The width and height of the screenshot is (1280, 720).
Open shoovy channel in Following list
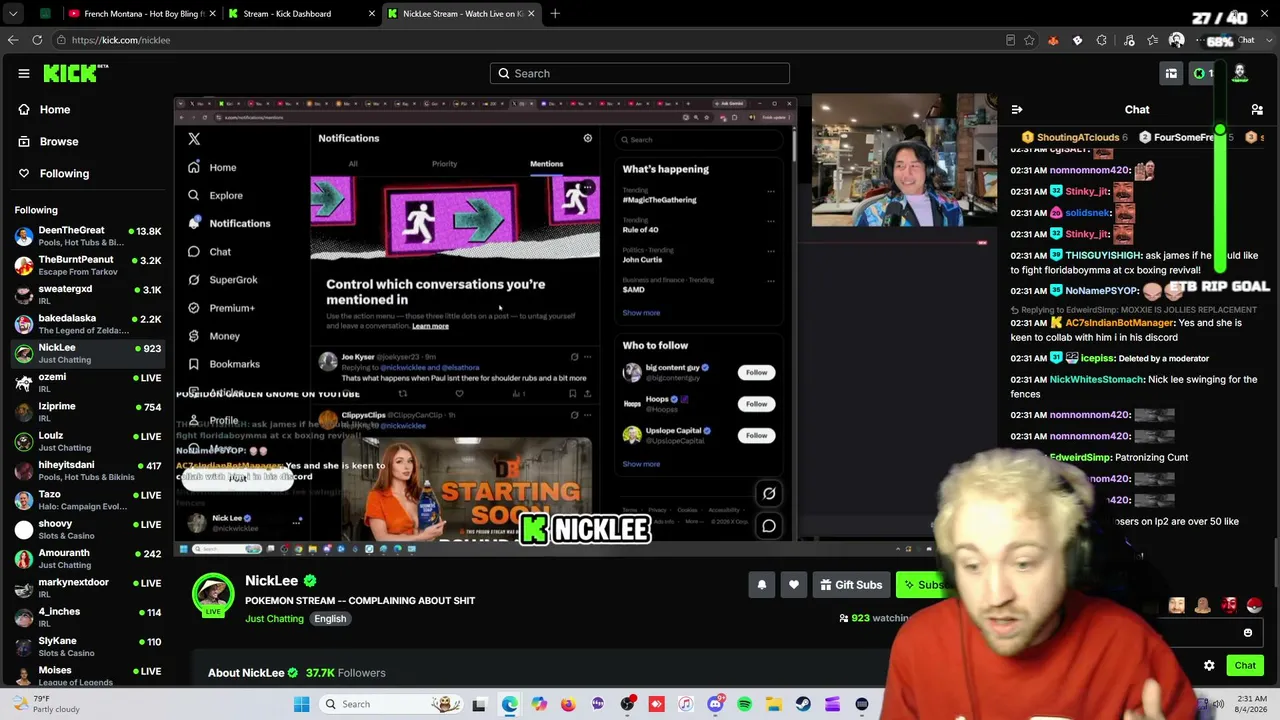87,528
